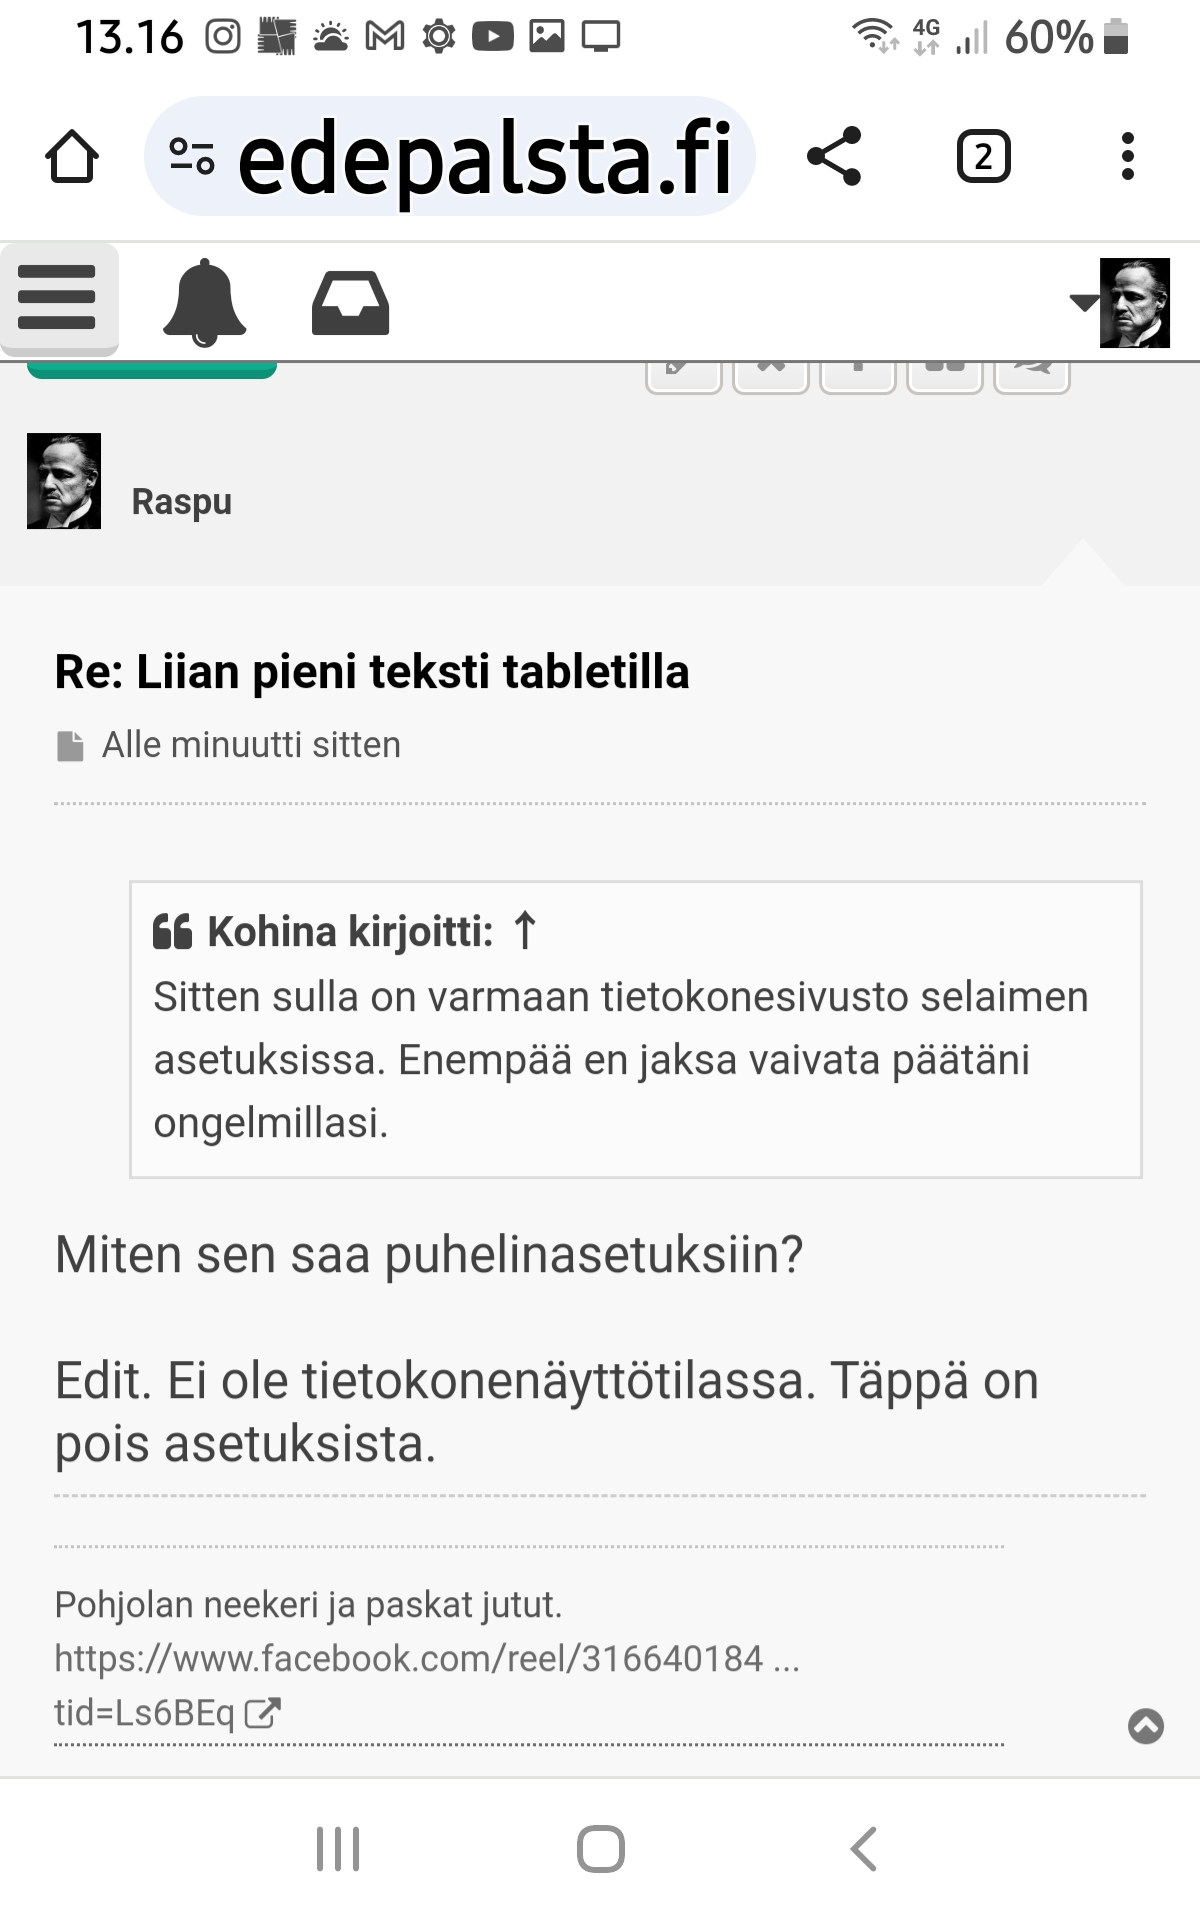Expand the user profile dropdown arrow

tap(1083, 302)
